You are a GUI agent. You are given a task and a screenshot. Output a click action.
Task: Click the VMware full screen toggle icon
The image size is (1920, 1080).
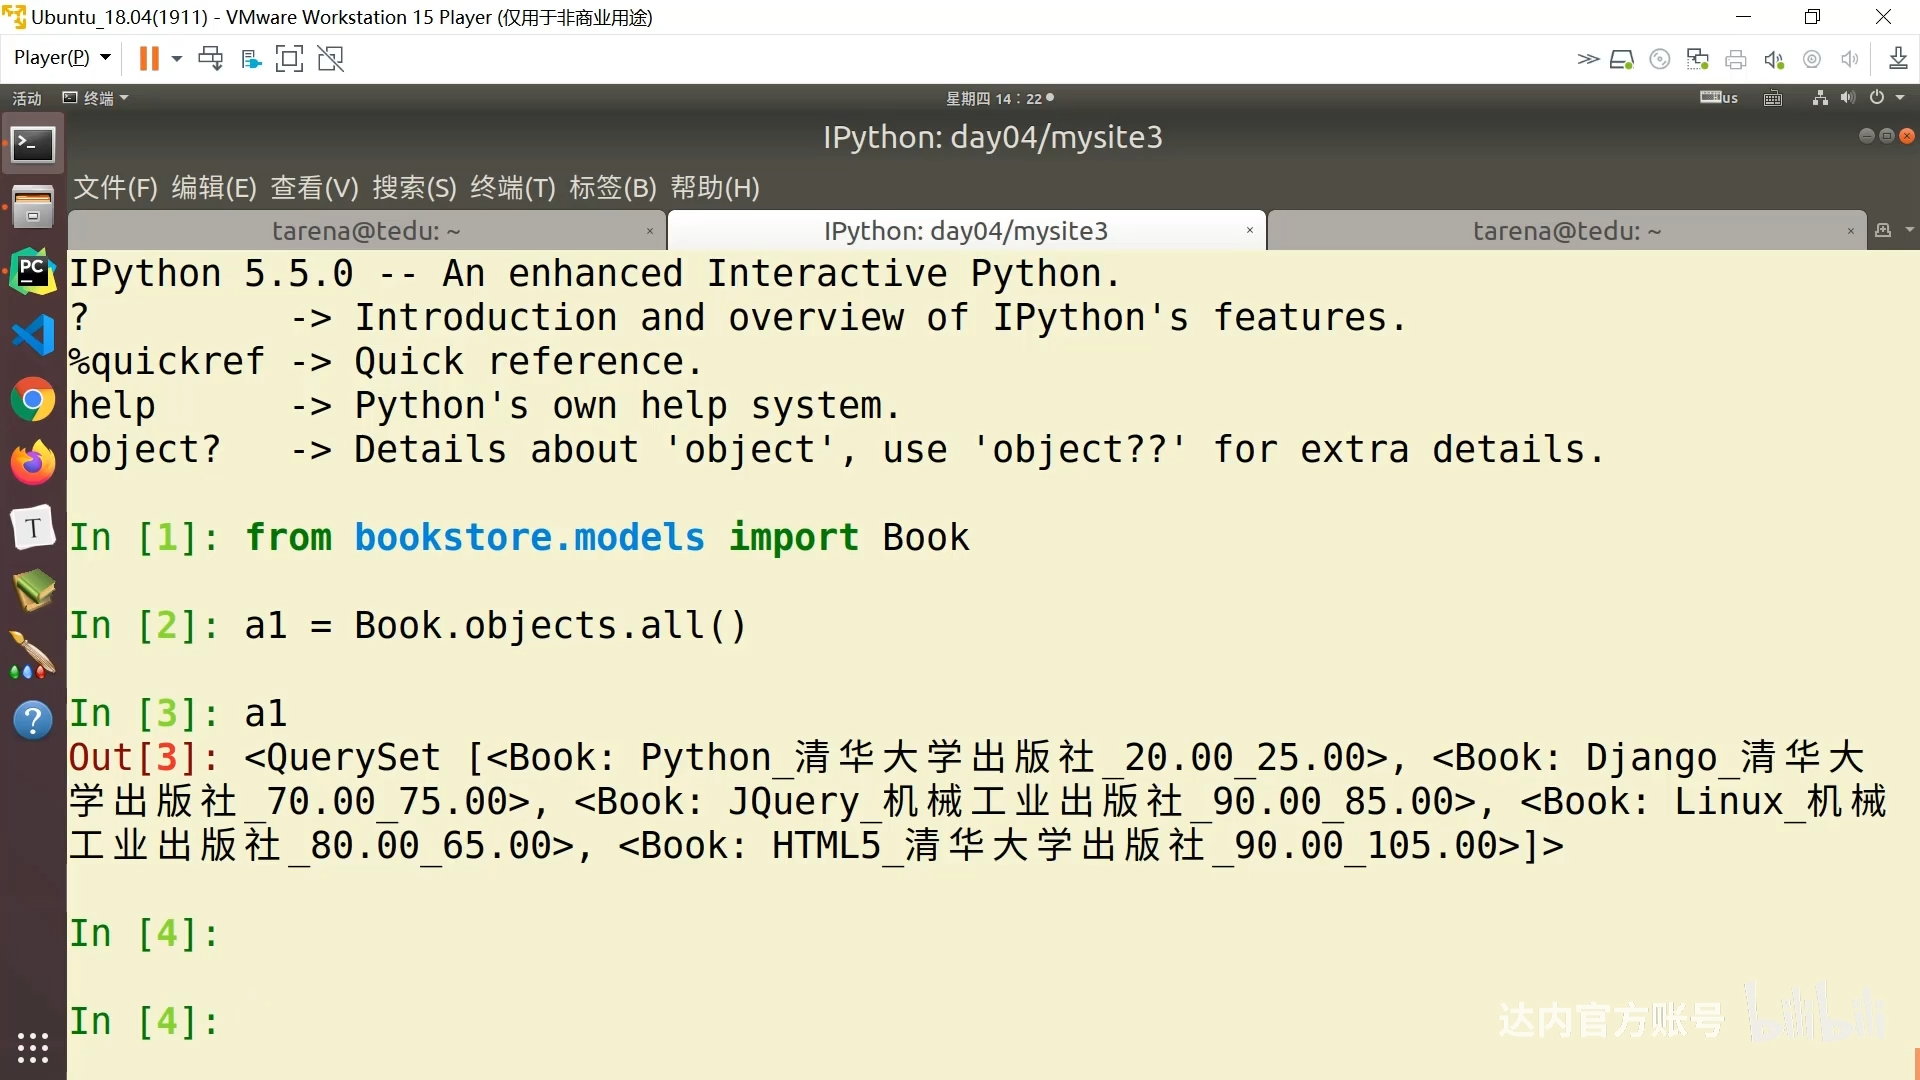pyautogui.click(x=289, y=57)
